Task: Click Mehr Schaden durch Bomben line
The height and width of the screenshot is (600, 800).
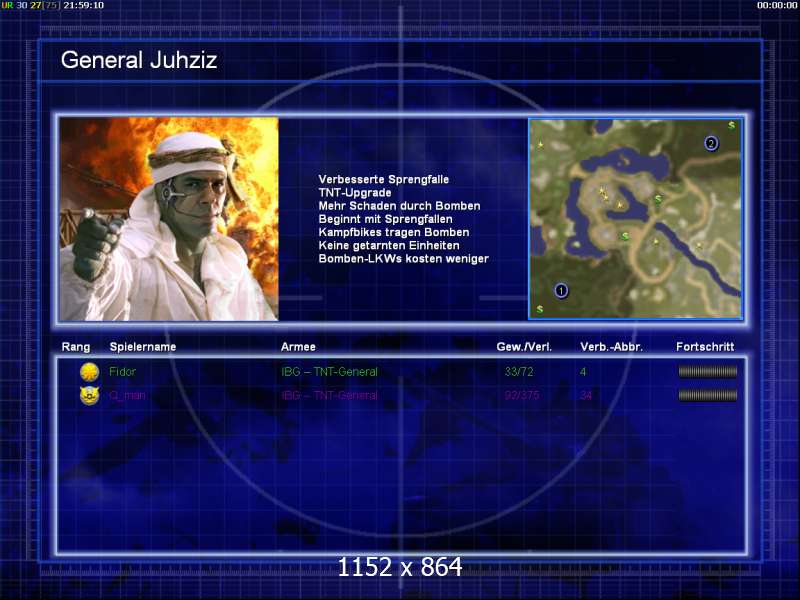Action: tap(399, 206)
